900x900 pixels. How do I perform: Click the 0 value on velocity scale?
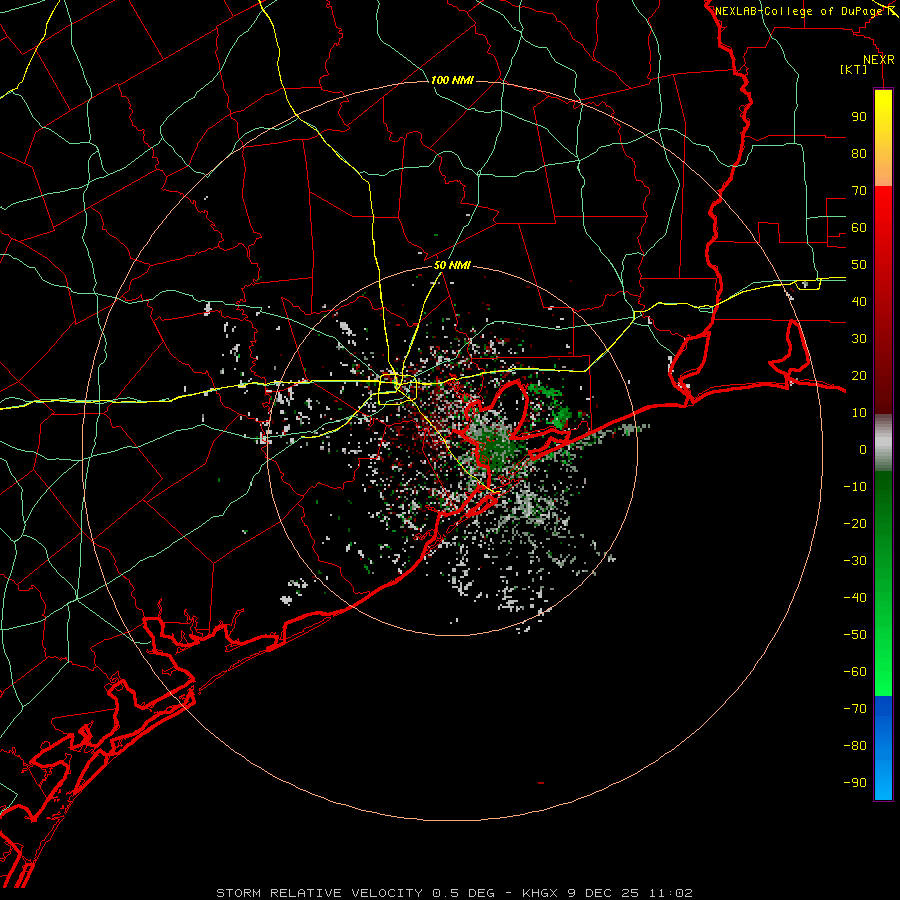863,449
